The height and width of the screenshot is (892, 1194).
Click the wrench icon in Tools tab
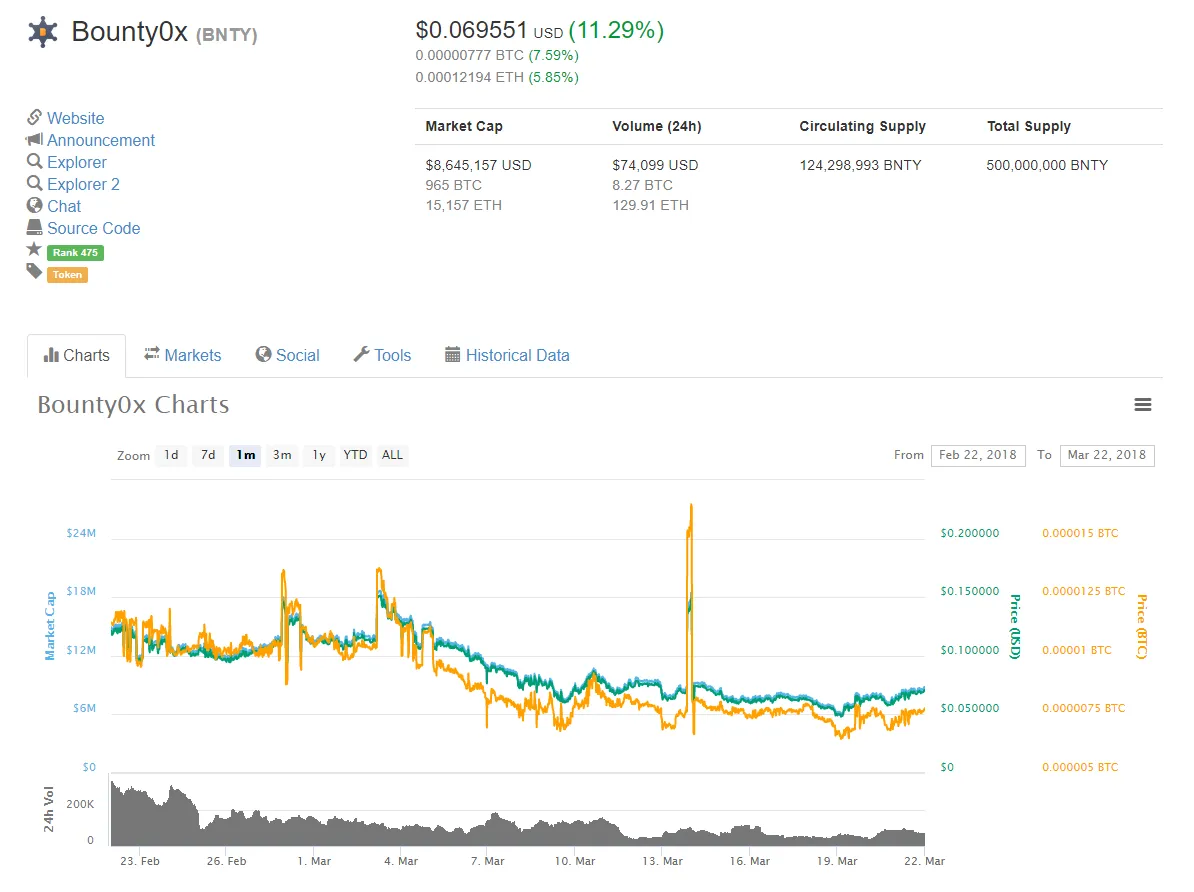[362, 354]
